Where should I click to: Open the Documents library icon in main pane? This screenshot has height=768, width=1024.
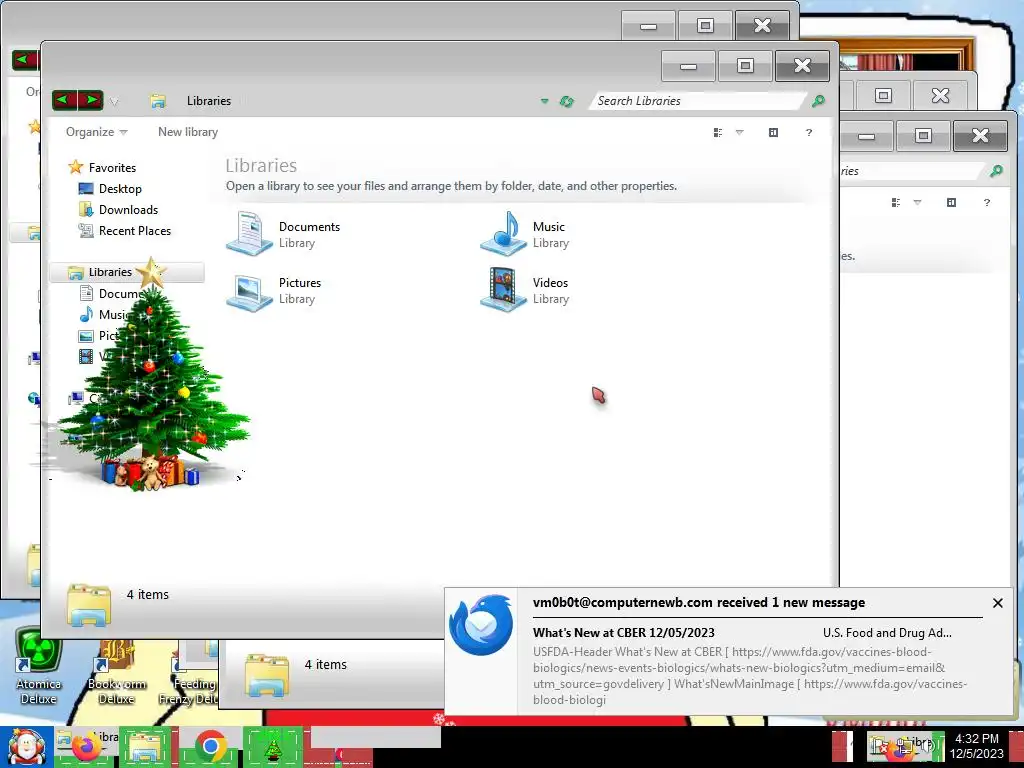[x=249, y=234]
